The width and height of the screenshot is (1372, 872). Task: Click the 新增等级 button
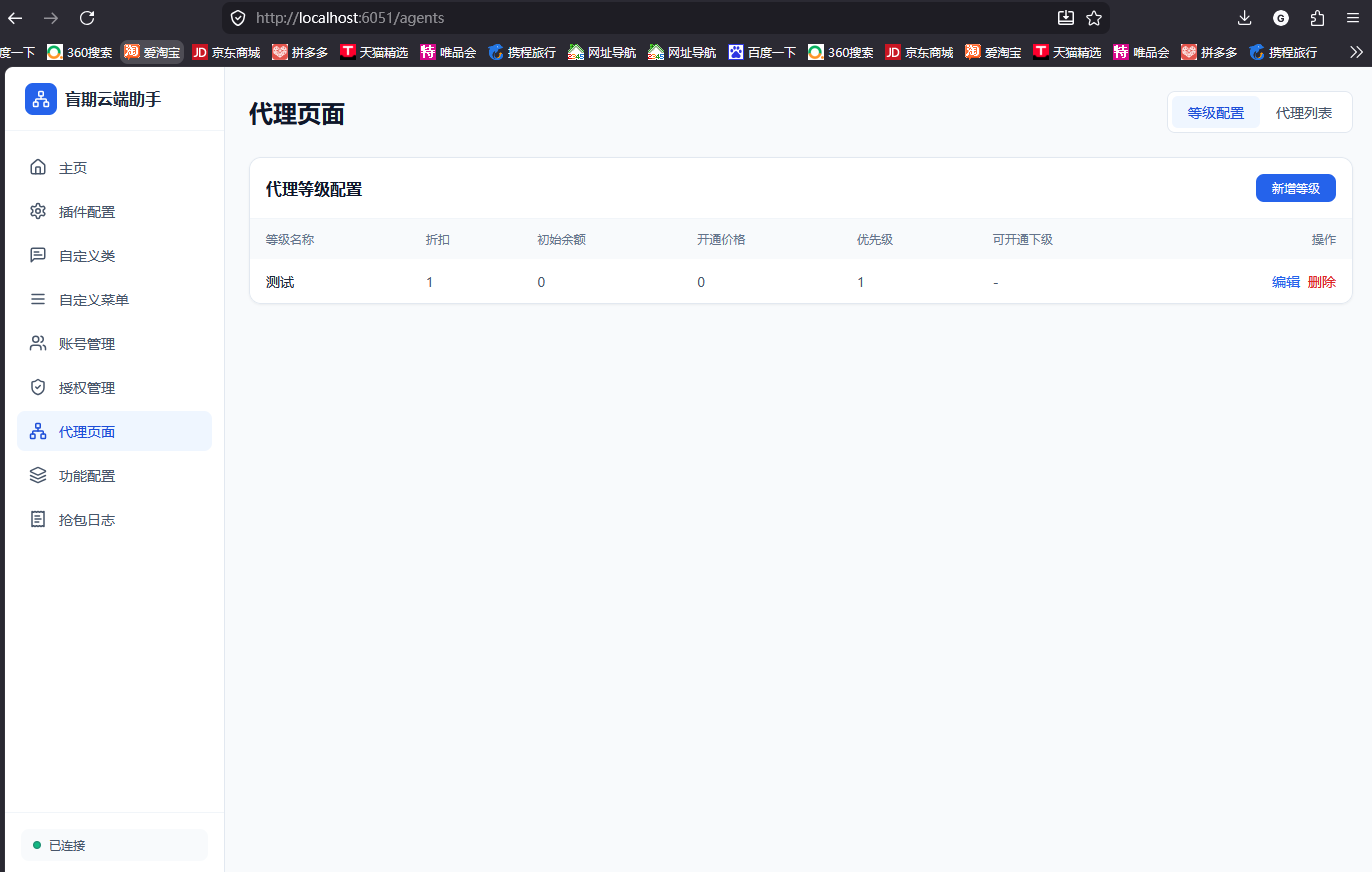[x=1296, y=188]
